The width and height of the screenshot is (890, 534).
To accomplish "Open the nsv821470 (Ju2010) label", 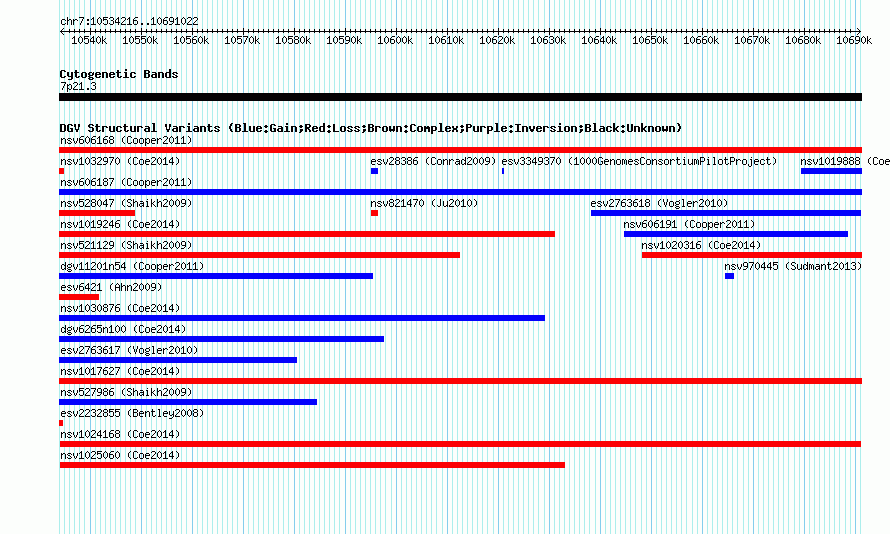I will 424,203.
